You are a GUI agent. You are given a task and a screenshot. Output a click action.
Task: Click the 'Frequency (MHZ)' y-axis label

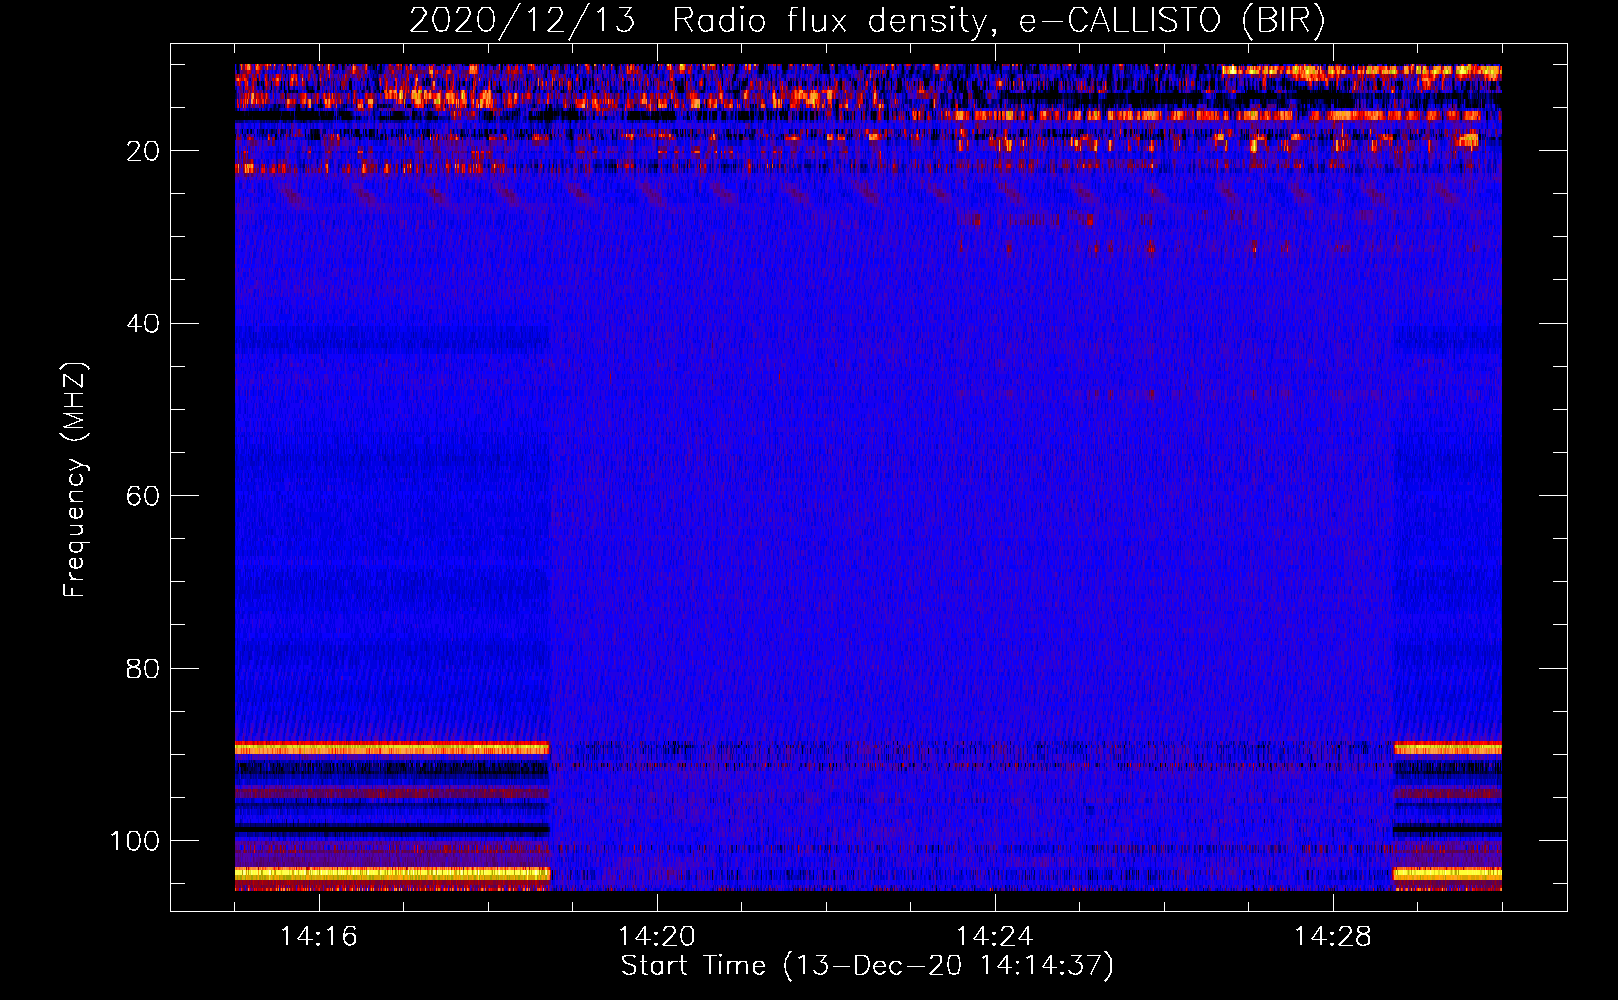pyautogui.click(x=76, y=480)
